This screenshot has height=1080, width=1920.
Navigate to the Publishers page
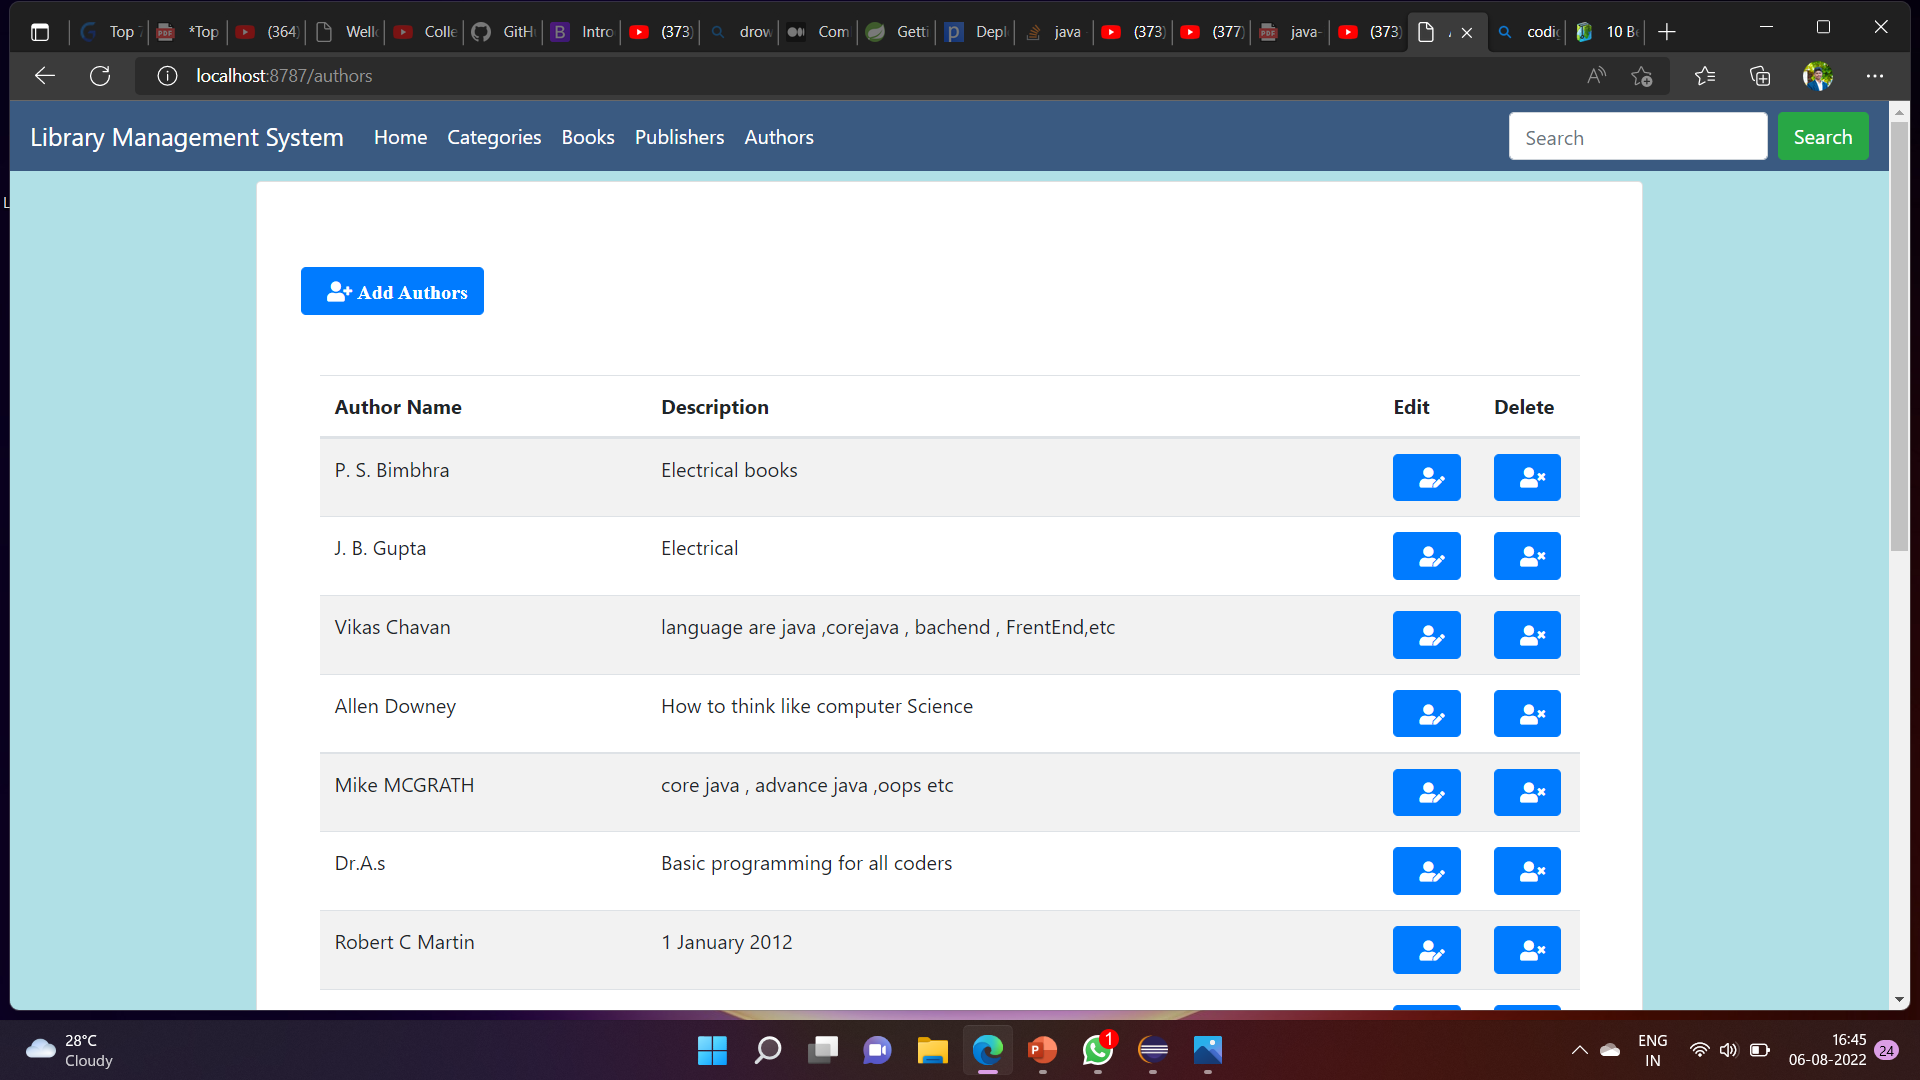679,137
